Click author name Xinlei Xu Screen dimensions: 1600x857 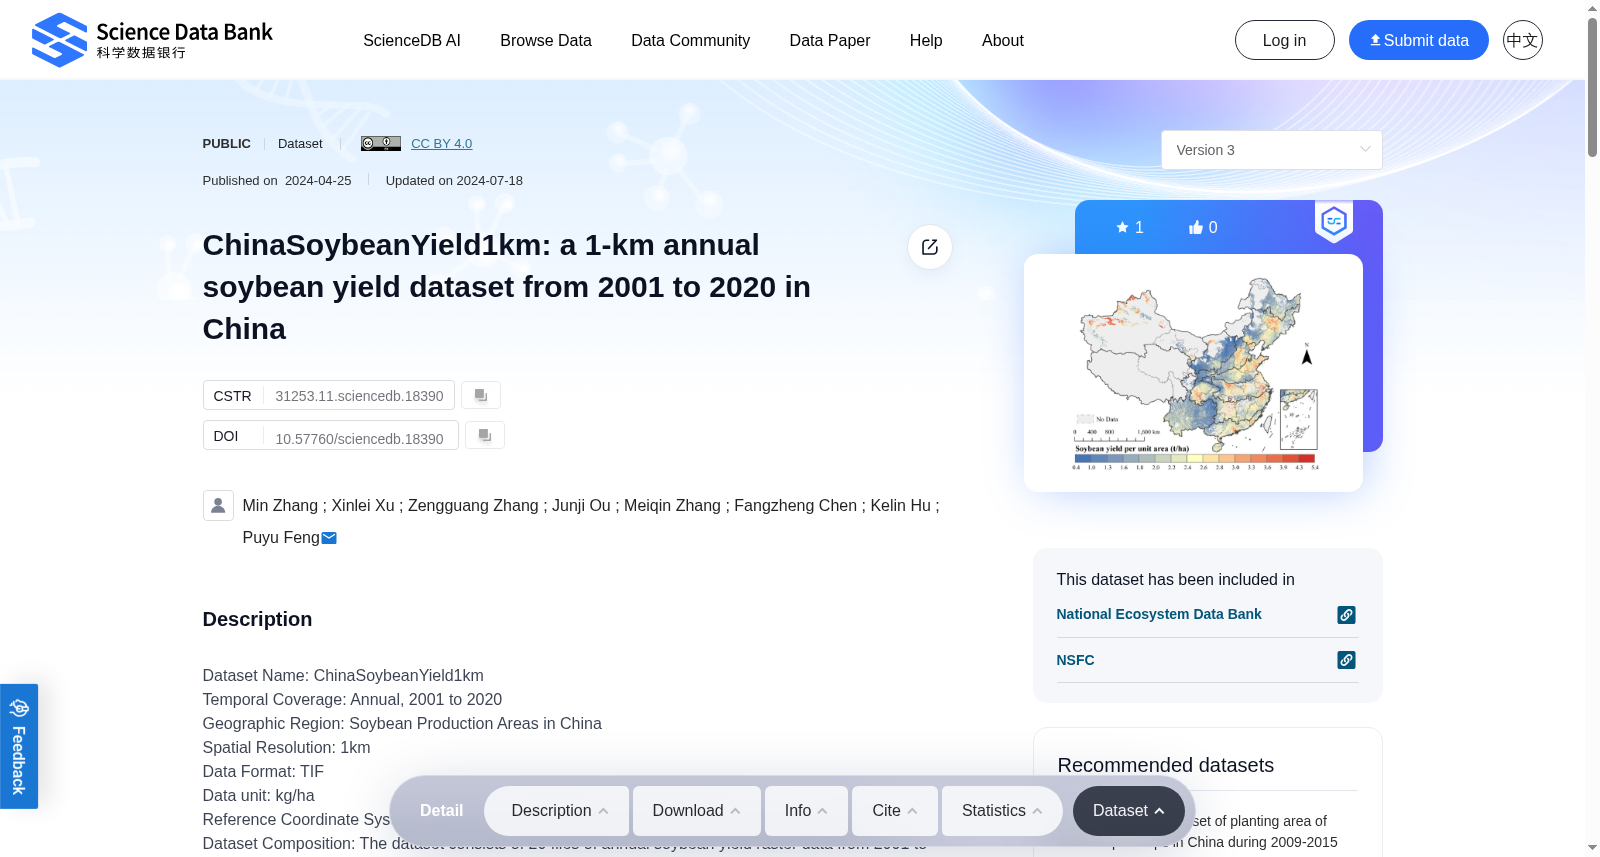point(363,506)
